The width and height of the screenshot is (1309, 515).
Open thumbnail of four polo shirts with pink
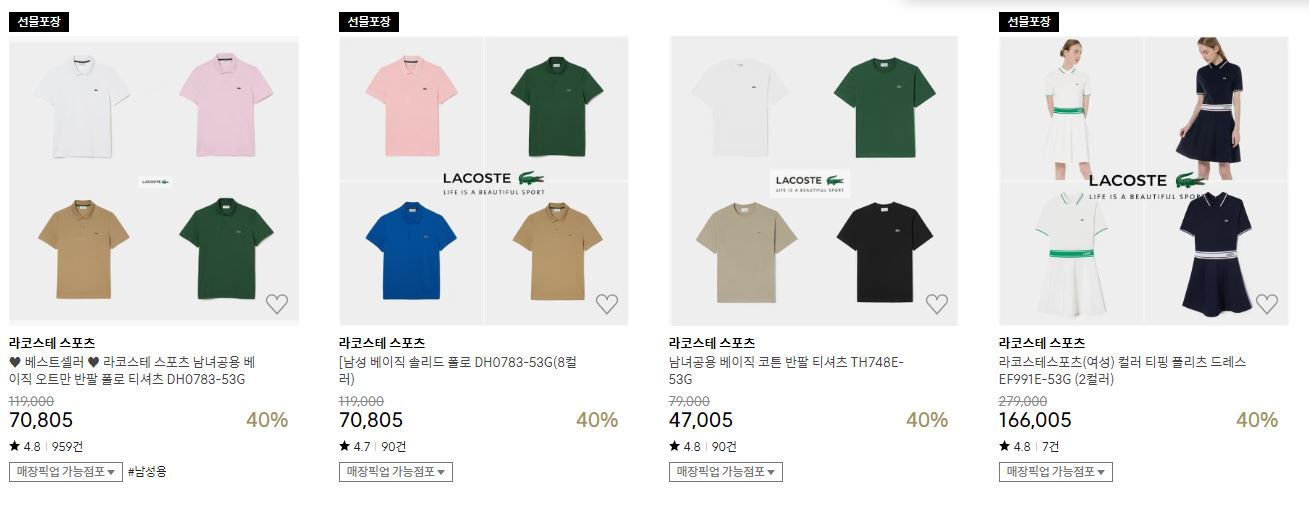point(154,181)
